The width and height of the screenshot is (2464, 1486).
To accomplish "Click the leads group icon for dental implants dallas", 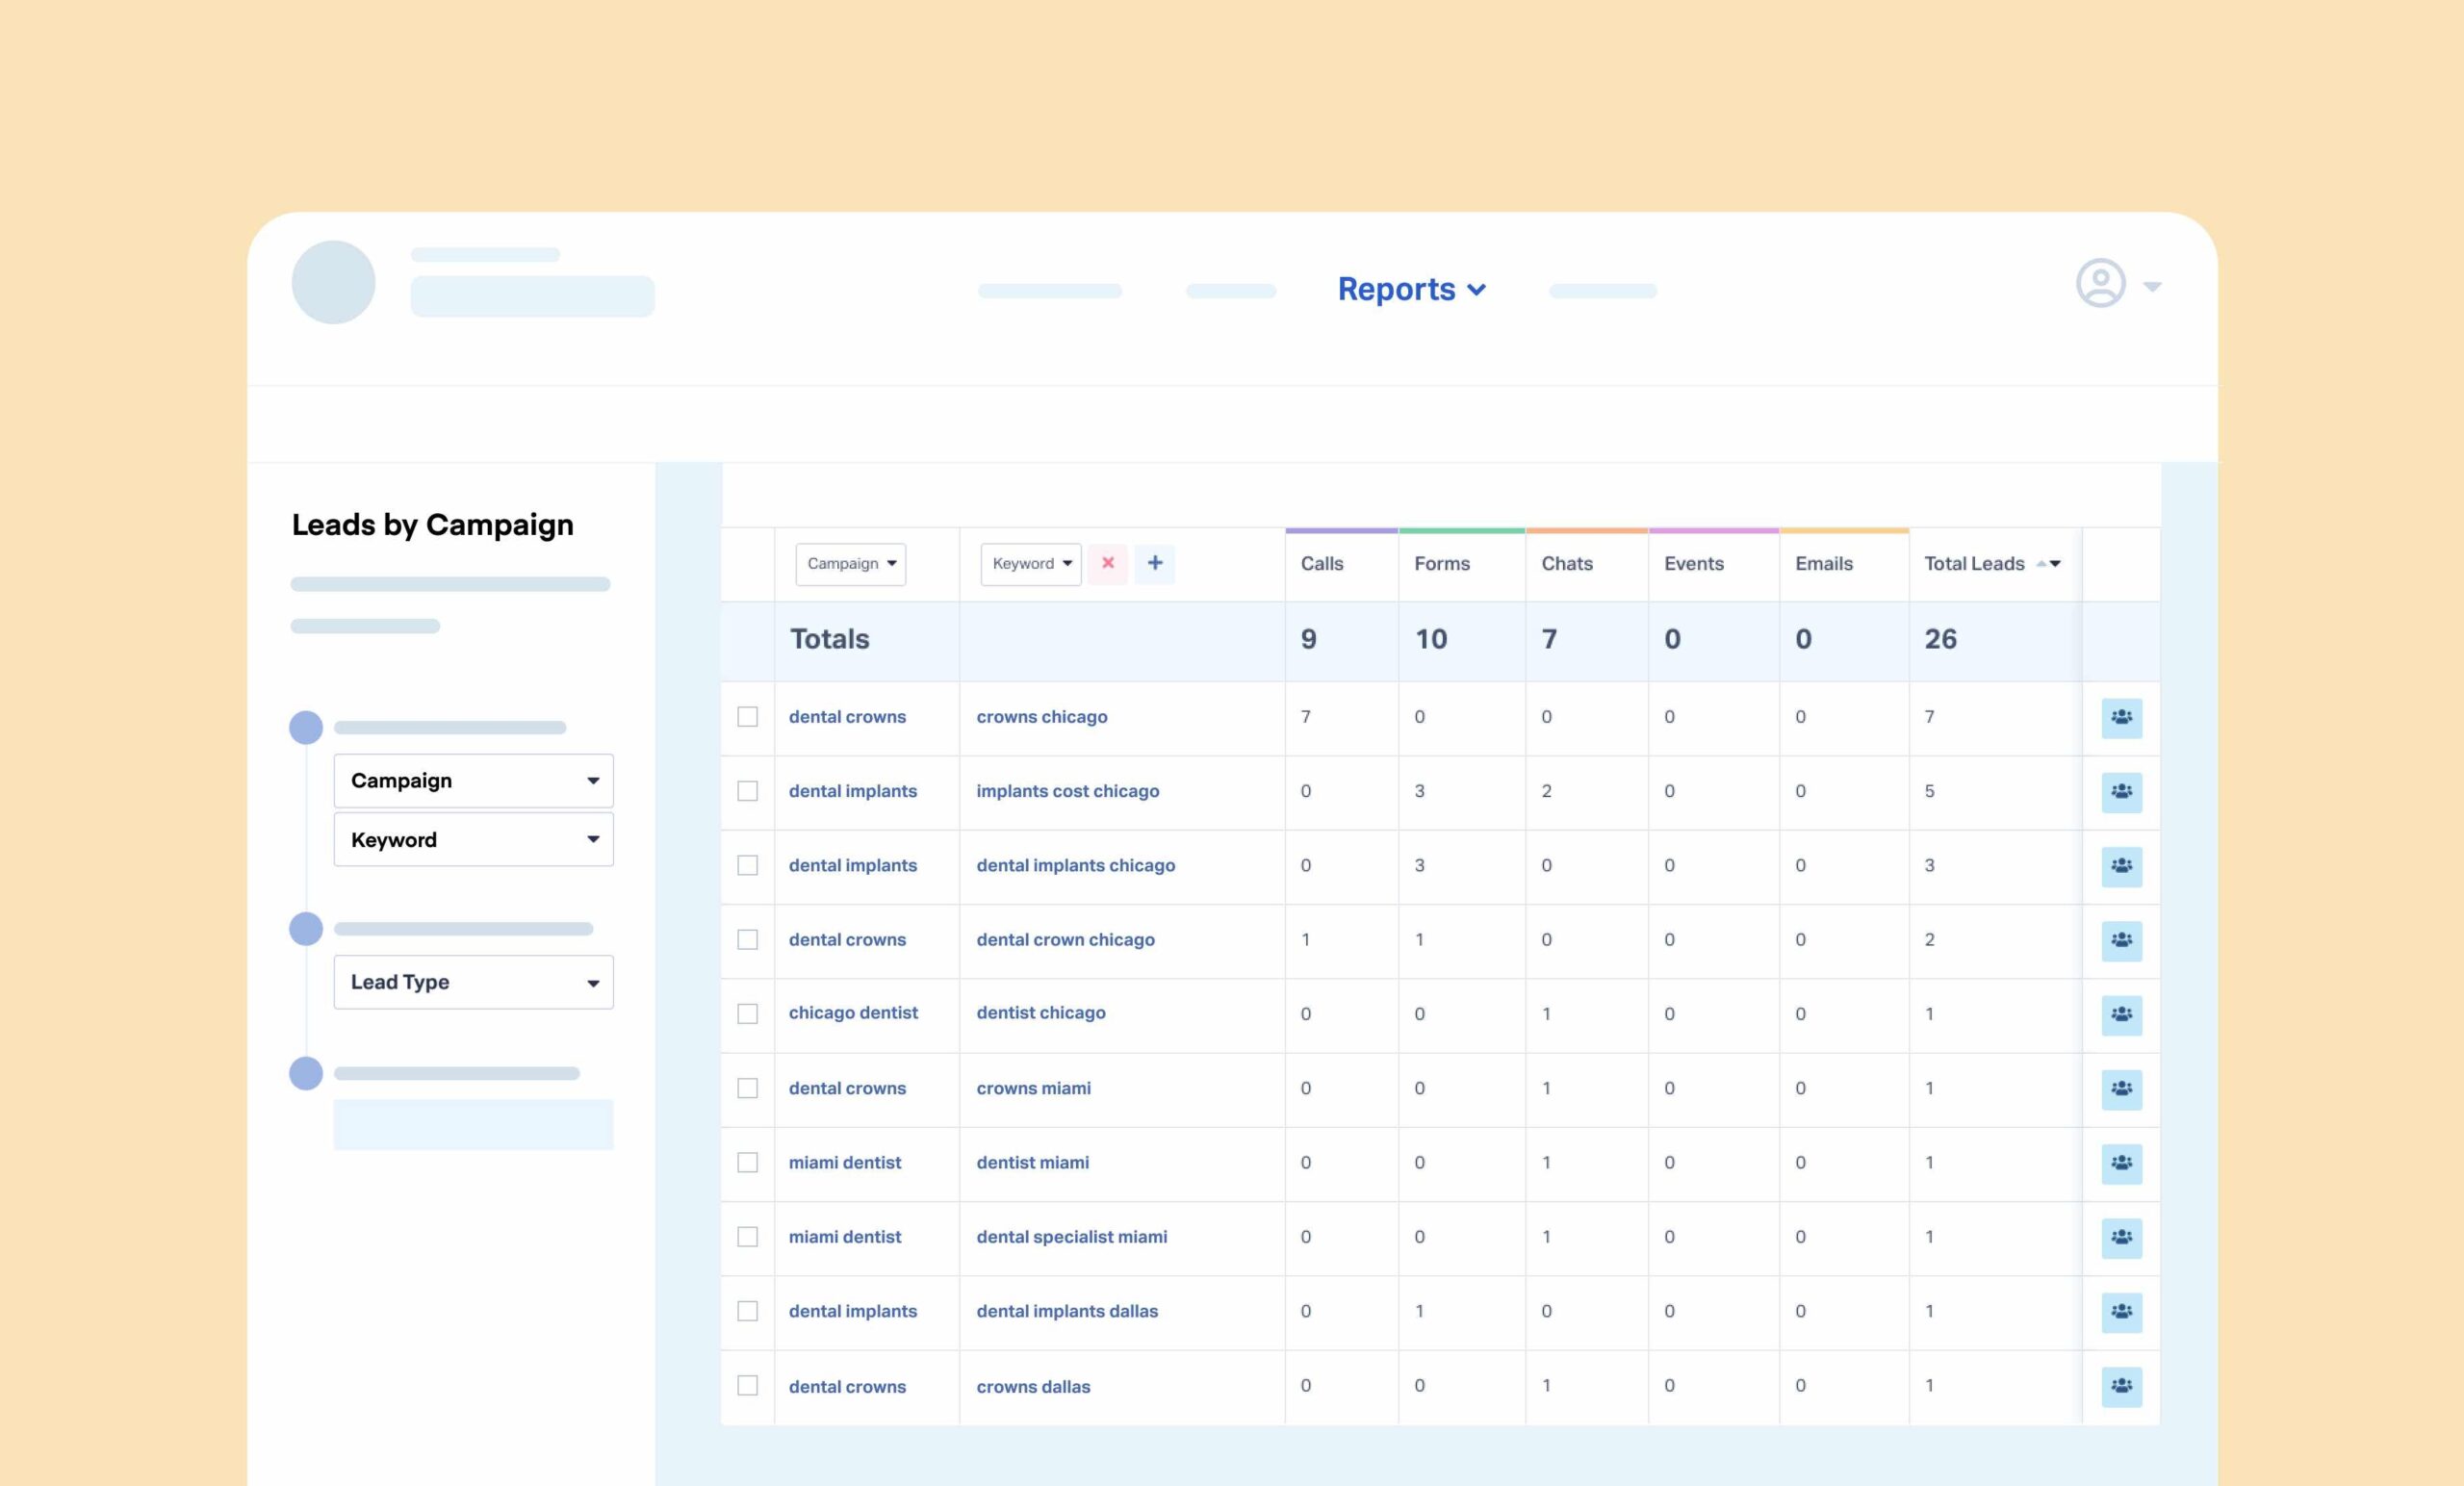I will [2122, 1312].
